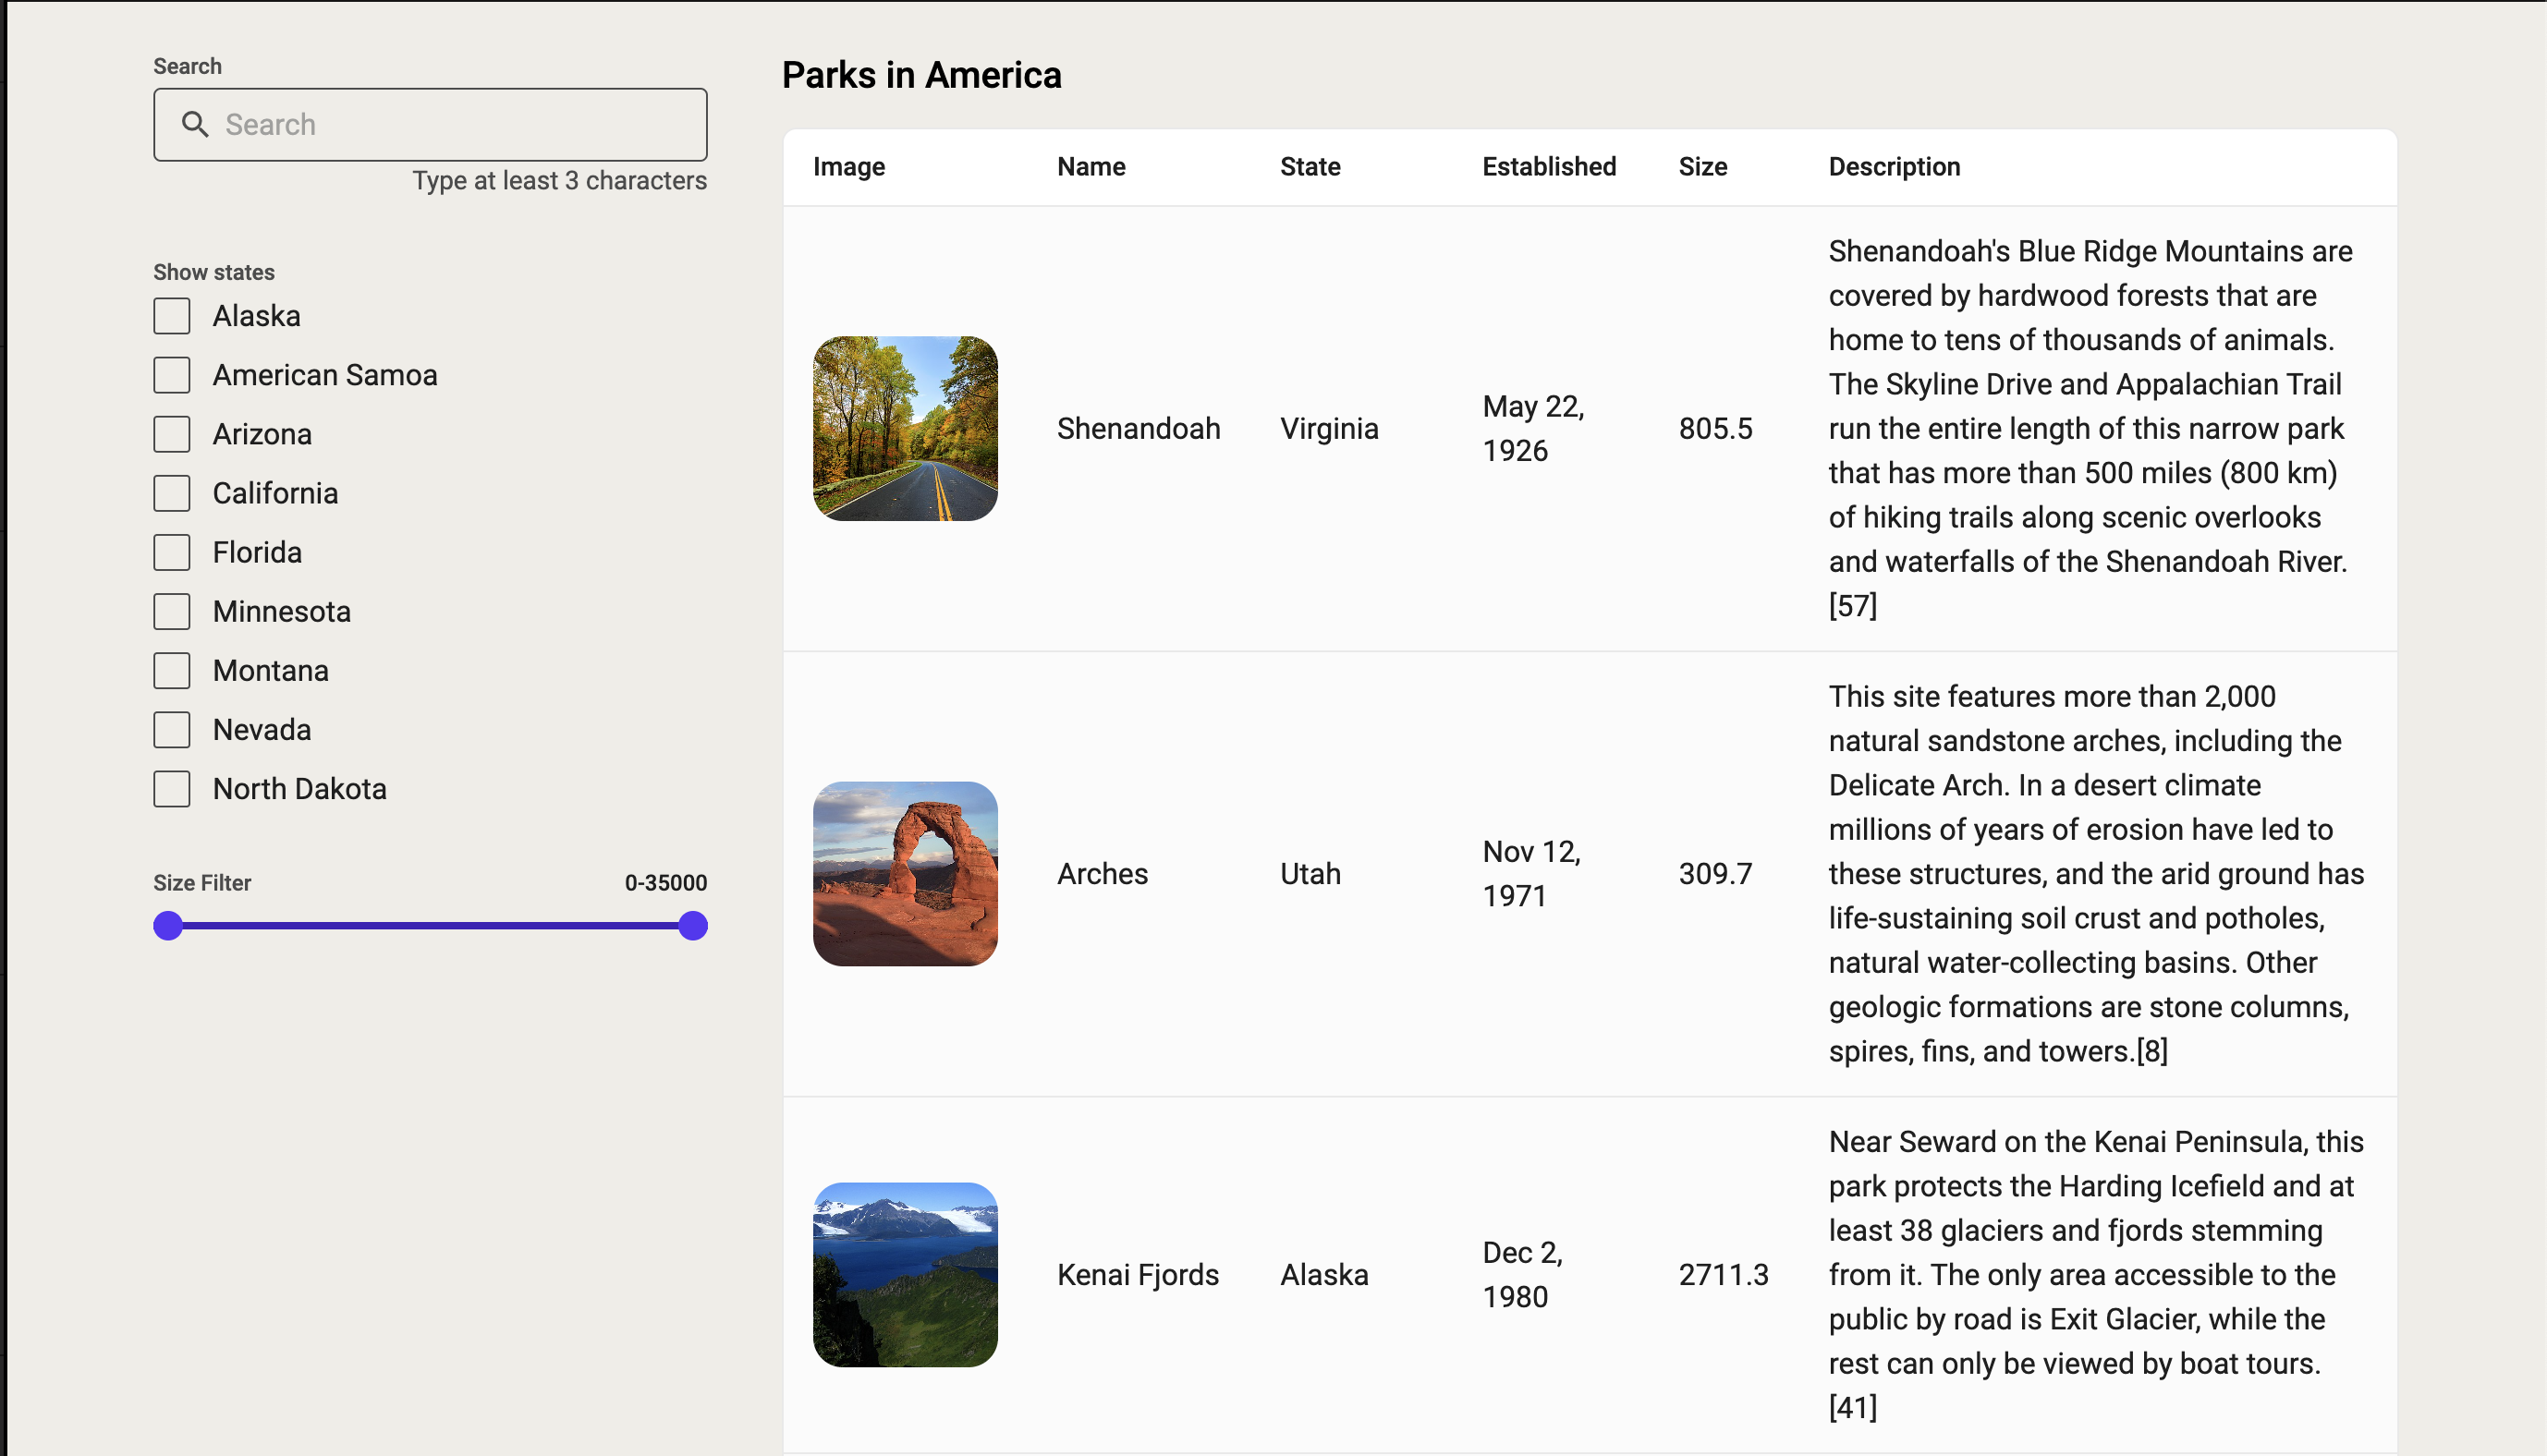This screenshot has height=1456, width=2547.
Task: Click the Established column header
Action: [1548, 166]
